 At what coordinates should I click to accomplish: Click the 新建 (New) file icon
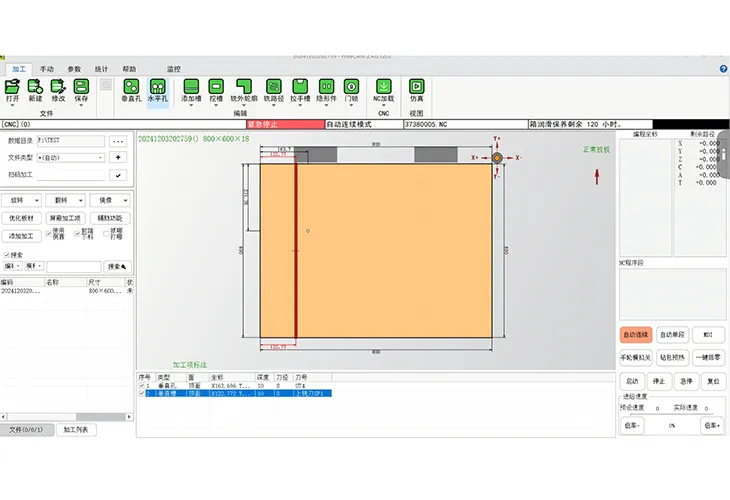[35, 90]
